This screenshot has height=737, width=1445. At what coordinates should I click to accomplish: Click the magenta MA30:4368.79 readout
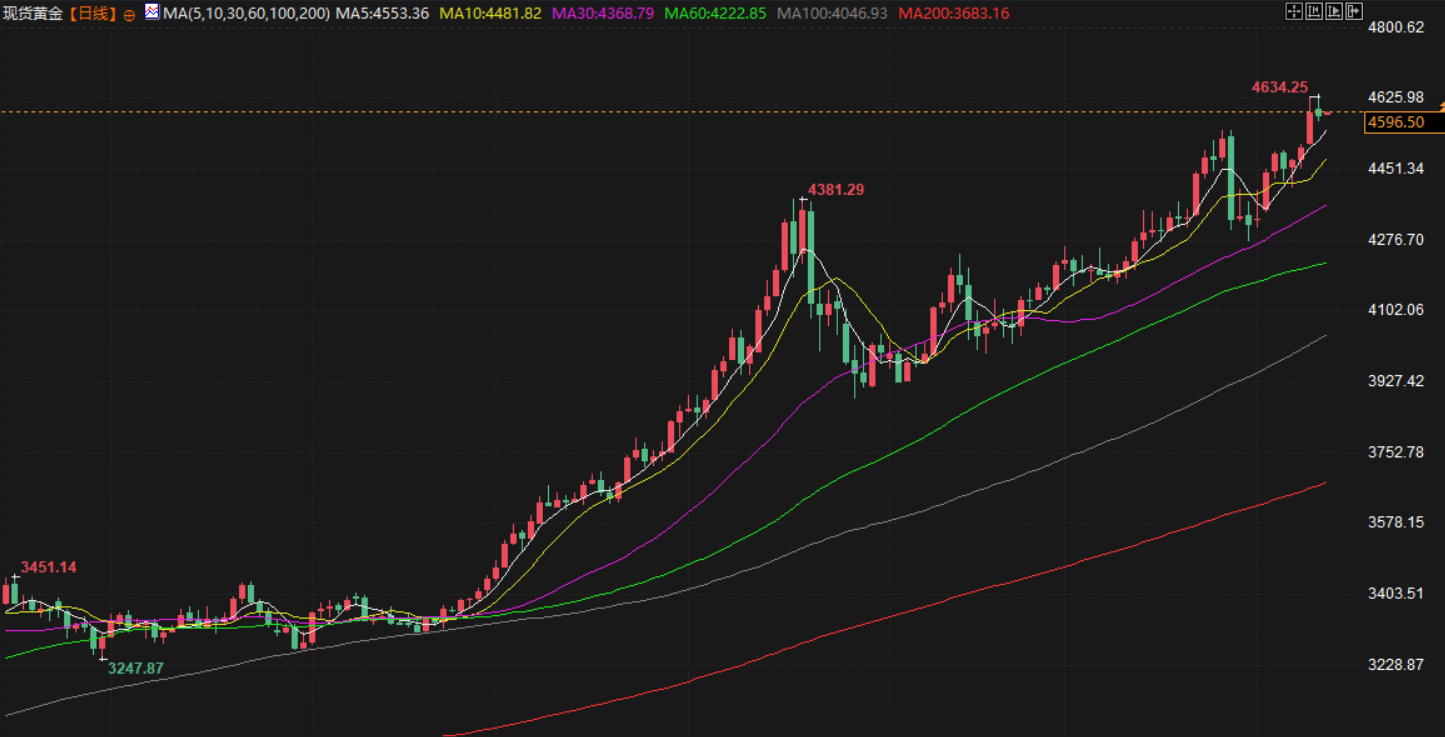(x=603, y=14)
